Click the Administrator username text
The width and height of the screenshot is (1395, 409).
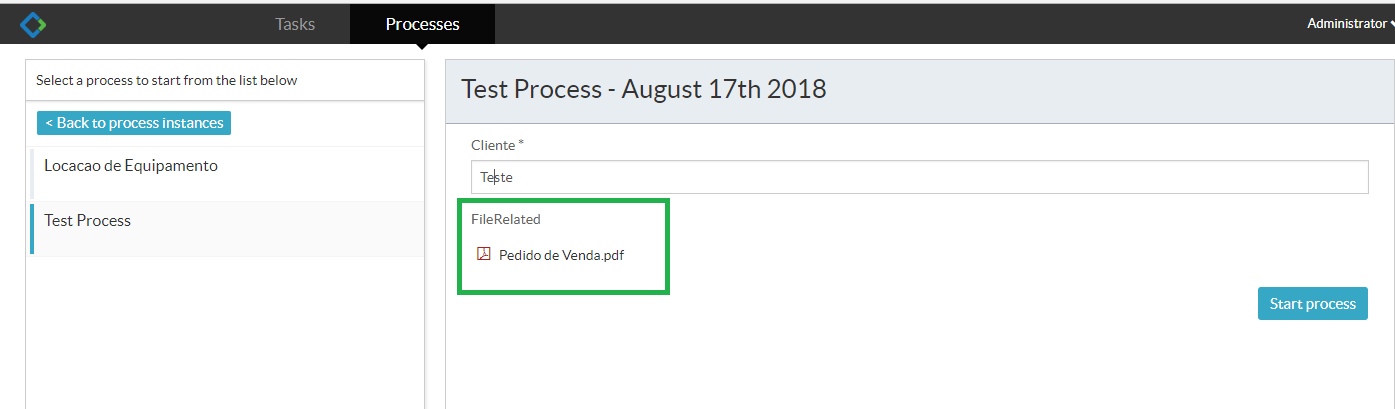click(x=1346, y=23)
